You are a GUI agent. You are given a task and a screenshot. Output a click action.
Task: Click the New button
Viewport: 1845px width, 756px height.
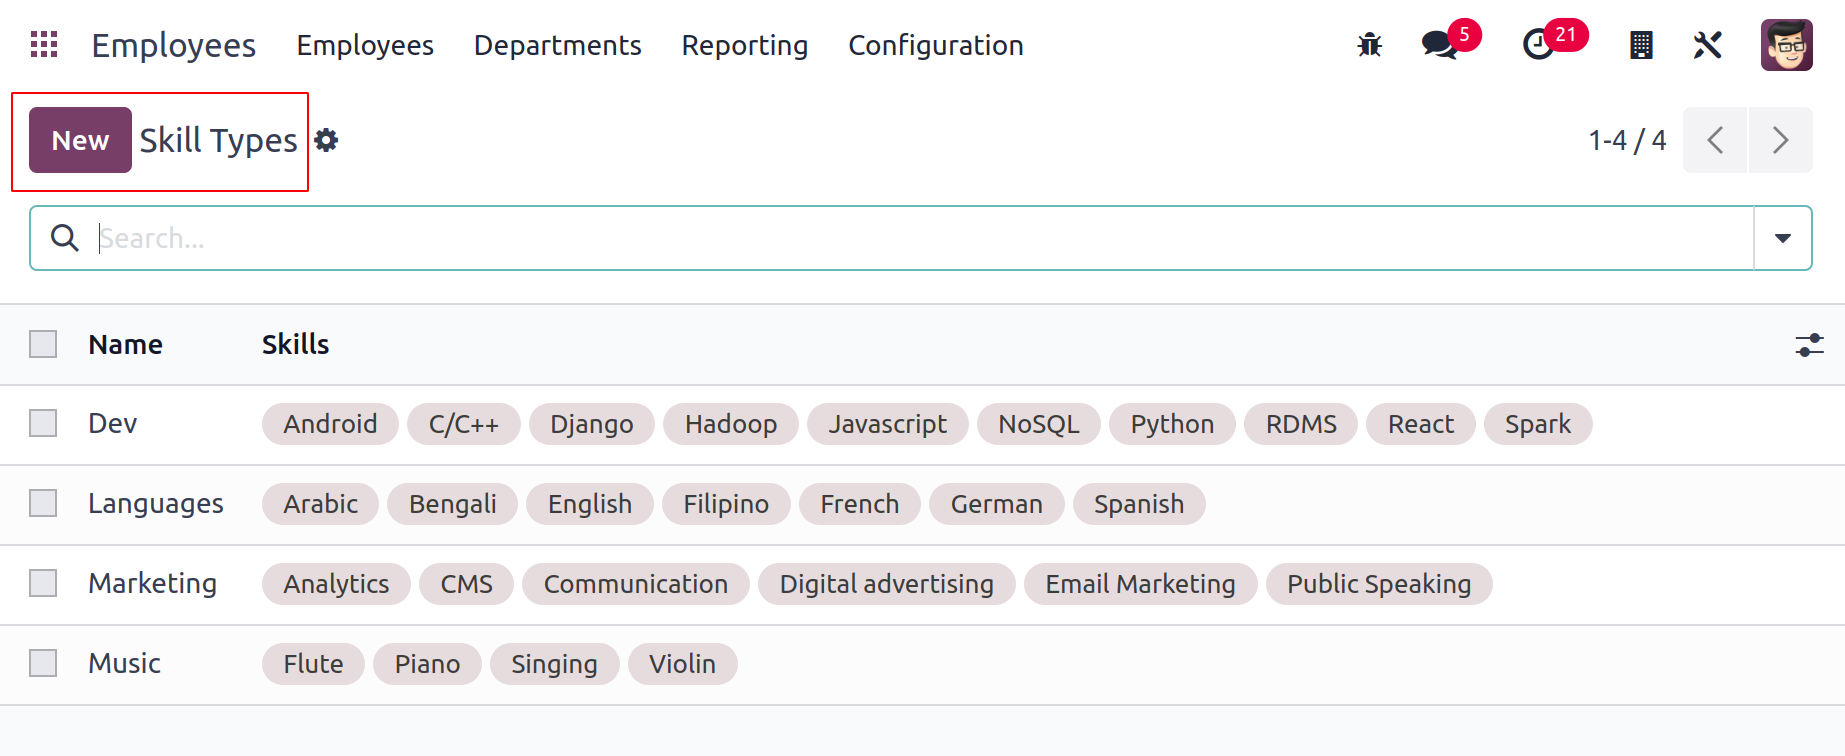coord(80,140)
